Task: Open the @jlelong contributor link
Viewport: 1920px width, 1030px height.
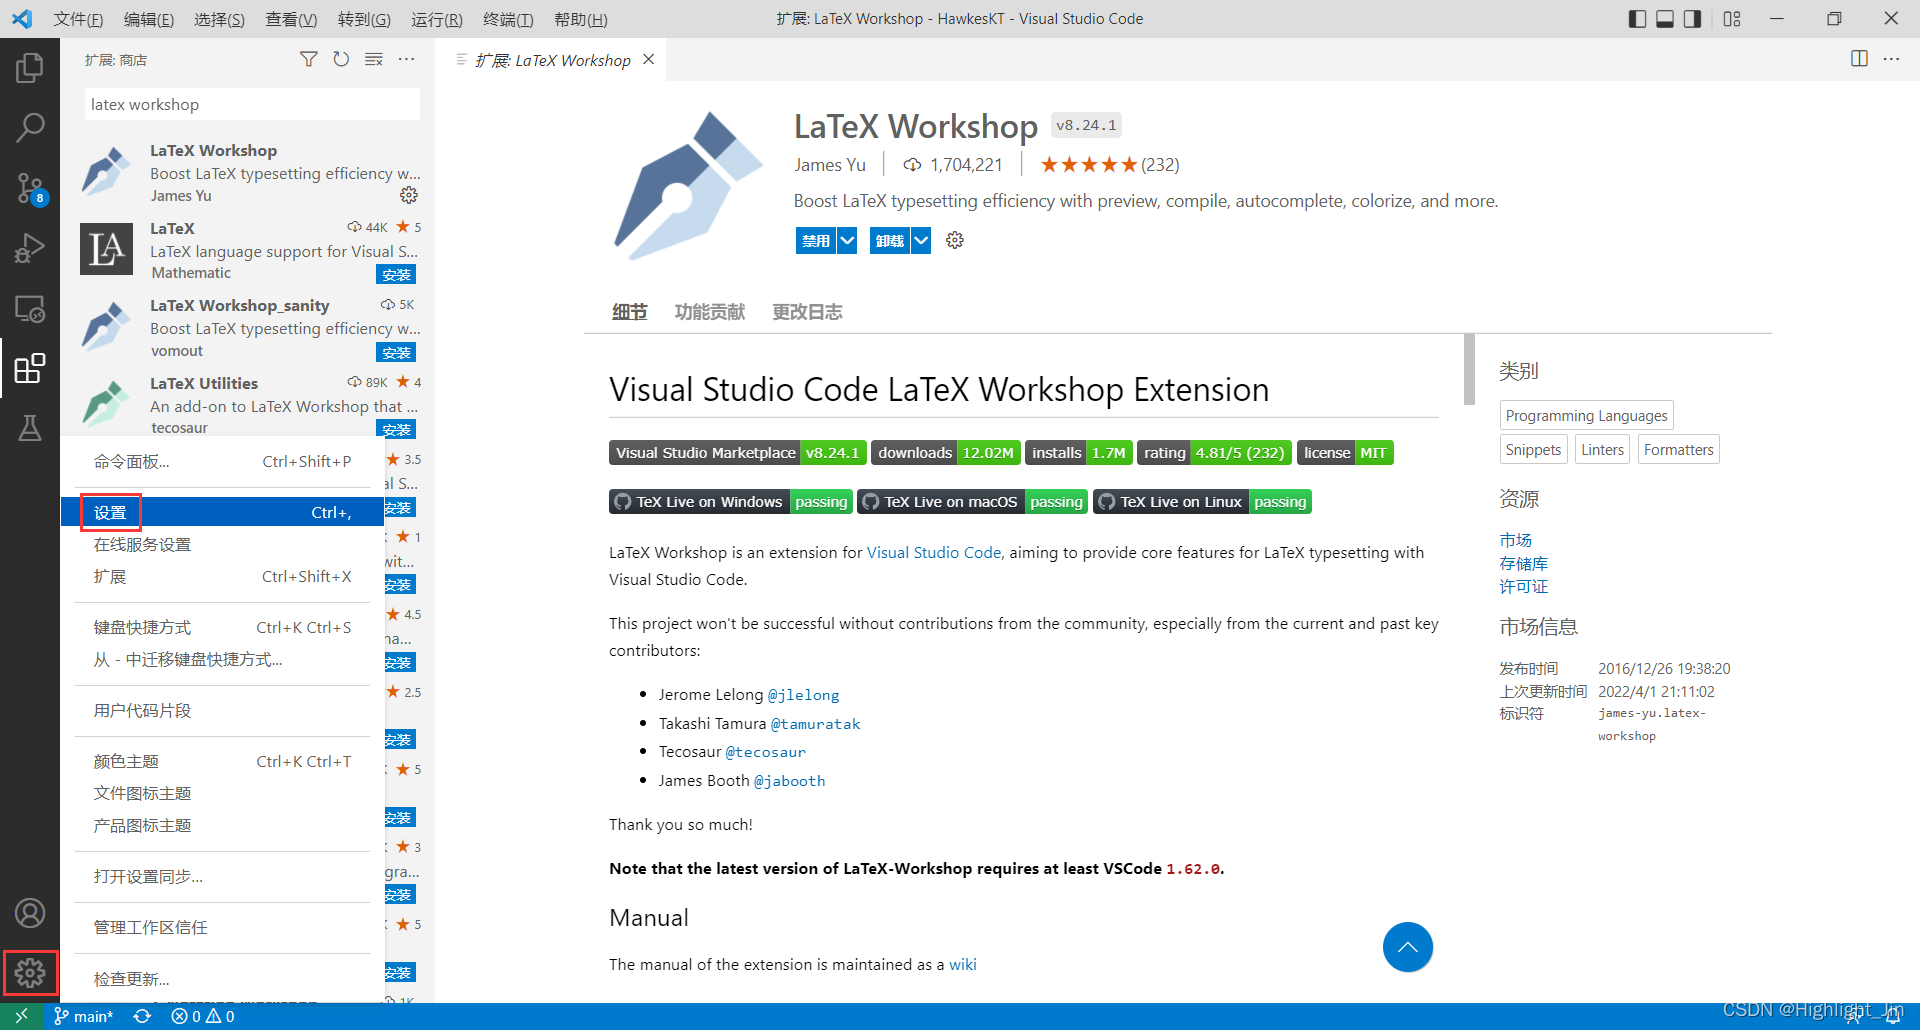Action: click(x=803, y=695)
